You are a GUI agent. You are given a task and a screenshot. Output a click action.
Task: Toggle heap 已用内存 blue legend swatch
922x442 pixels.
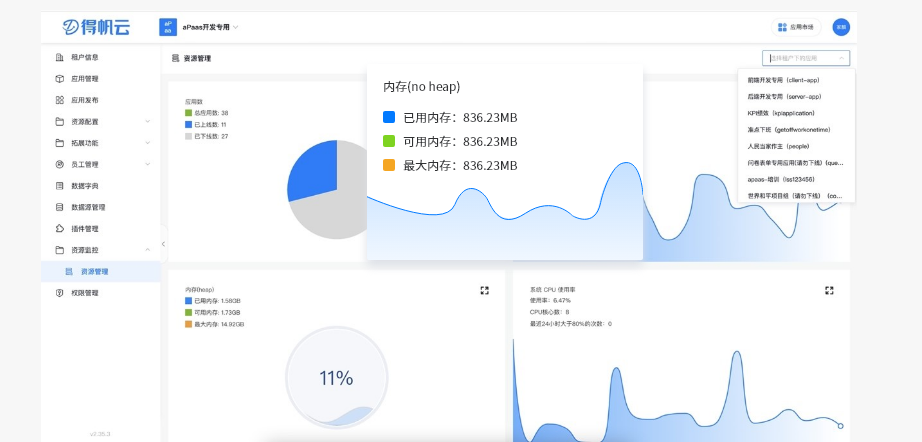[188, 301]
